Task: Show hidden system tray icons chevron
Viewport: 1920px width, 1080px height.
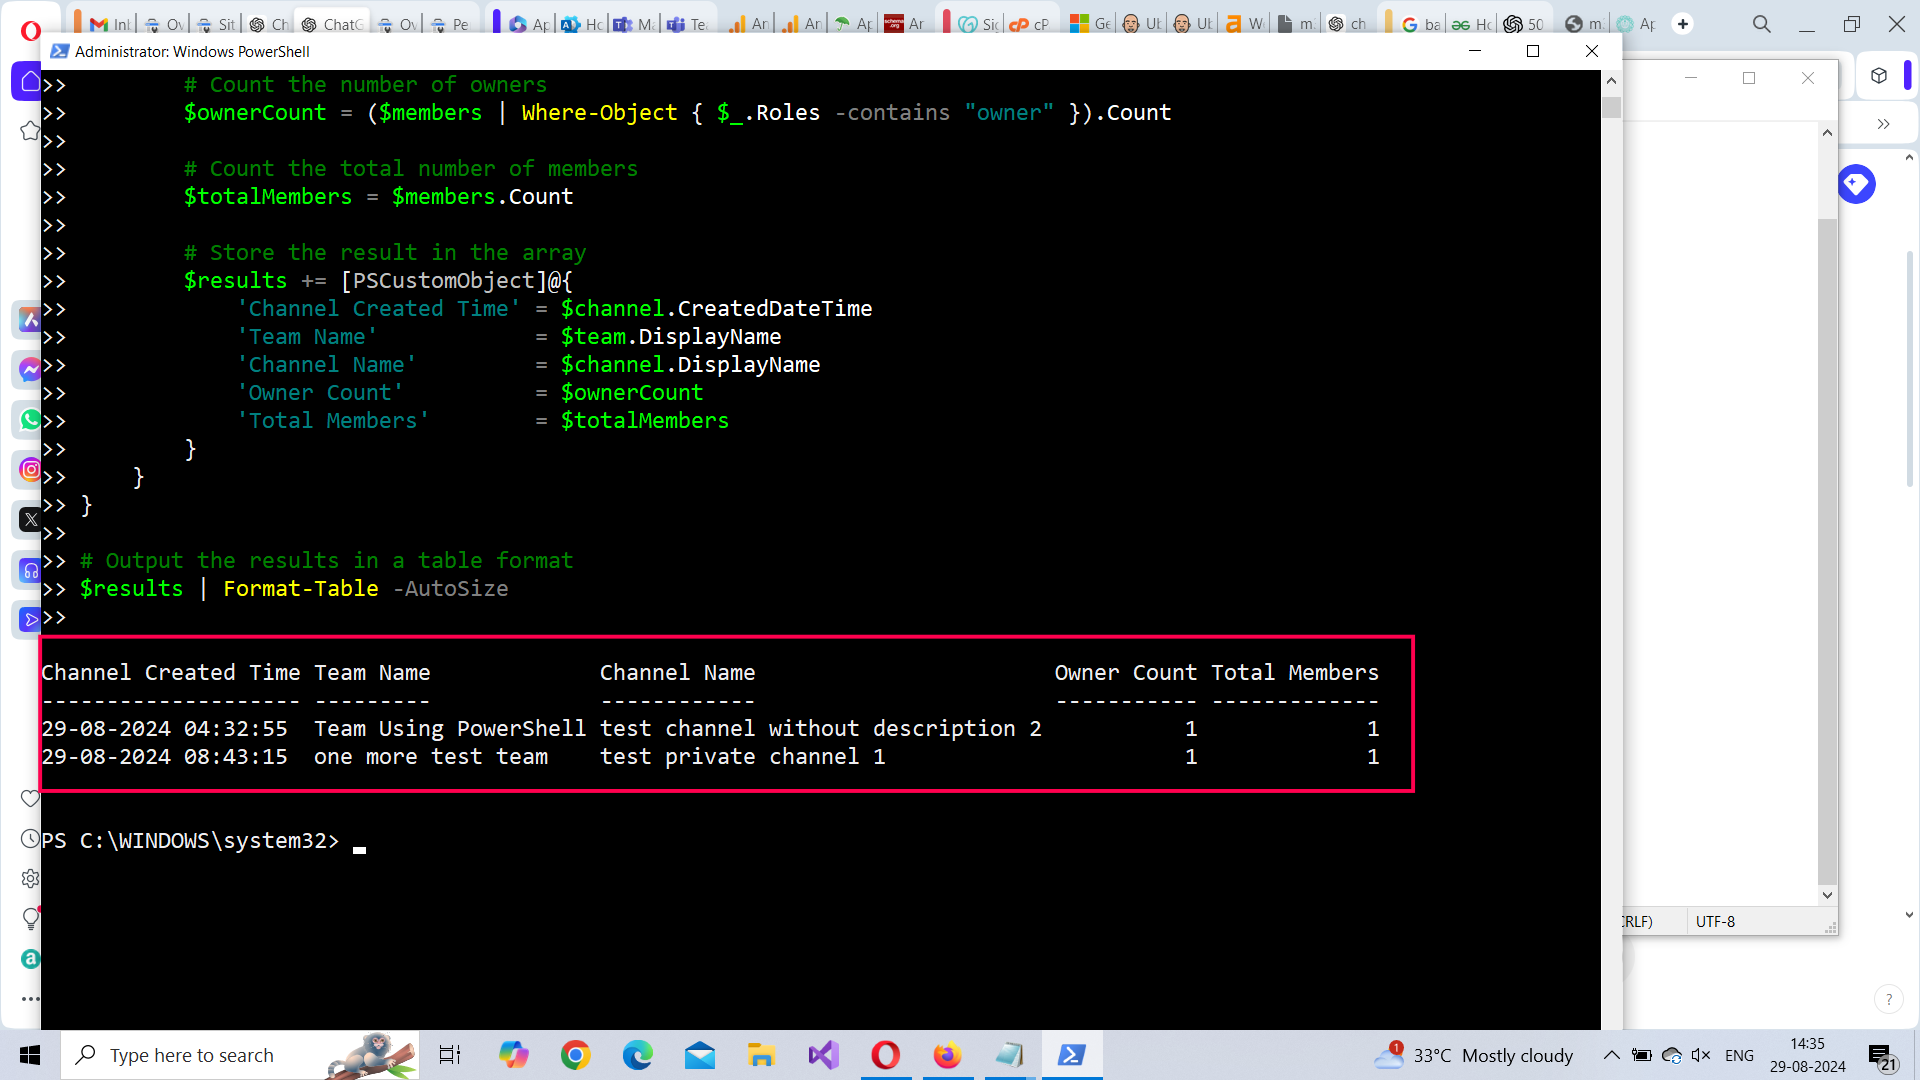Action: [1611, 1055]
